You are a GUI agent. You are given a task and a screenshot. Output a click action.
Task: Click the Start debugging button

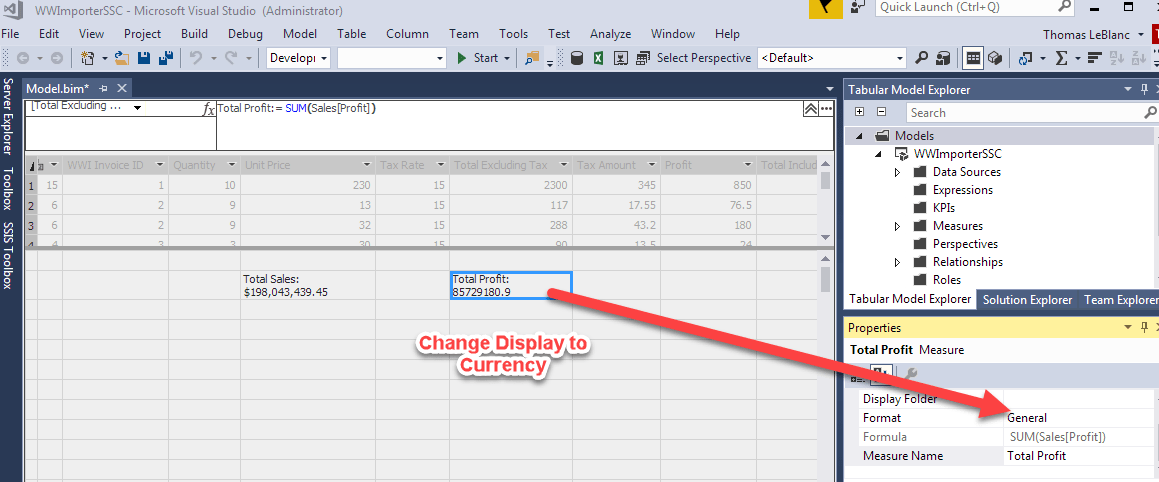477,58
